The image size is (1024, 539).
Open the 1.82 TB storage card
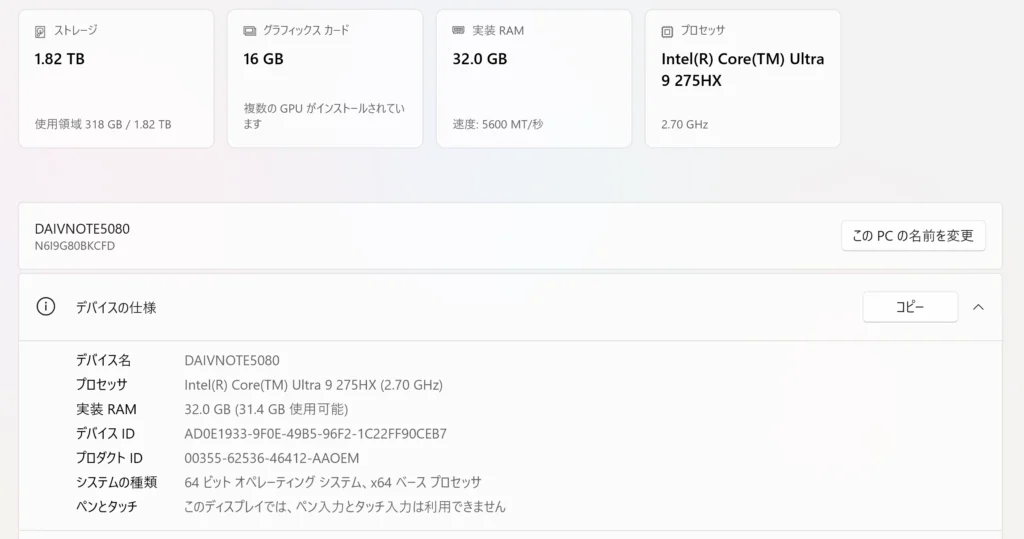pyautogui.click(x=116, y=80)
